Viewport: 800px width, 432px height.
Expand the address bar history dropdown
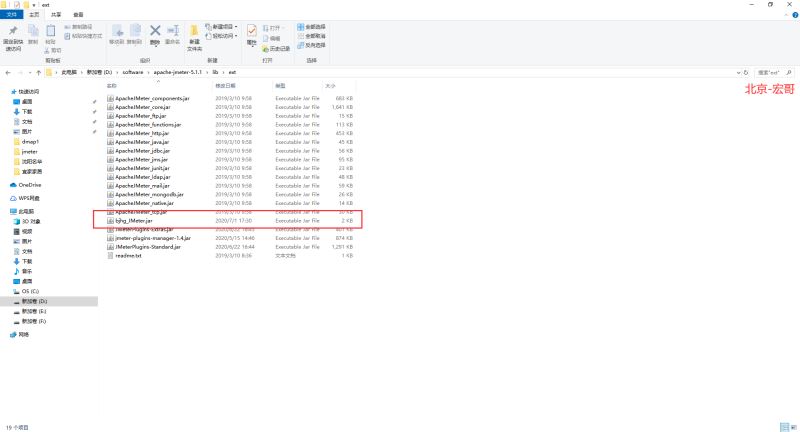pyautogui.click(x=738, y=72)
